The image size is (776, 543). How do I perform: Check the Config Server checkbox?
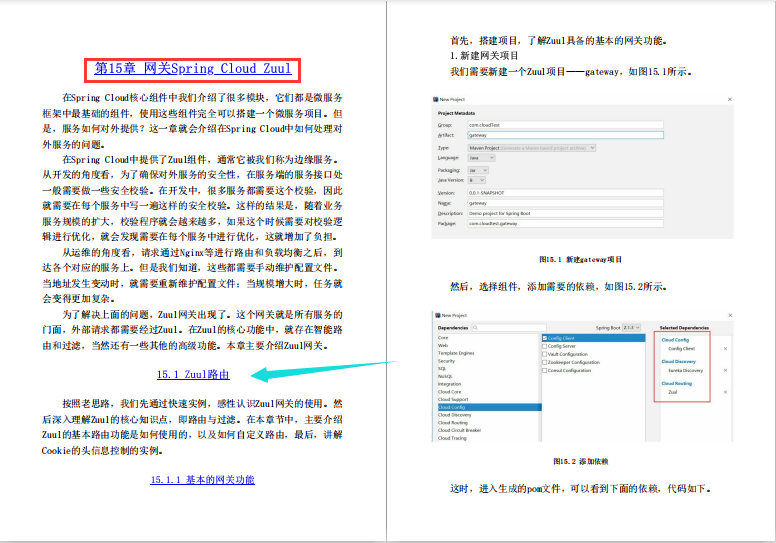[x=545, y=346]
